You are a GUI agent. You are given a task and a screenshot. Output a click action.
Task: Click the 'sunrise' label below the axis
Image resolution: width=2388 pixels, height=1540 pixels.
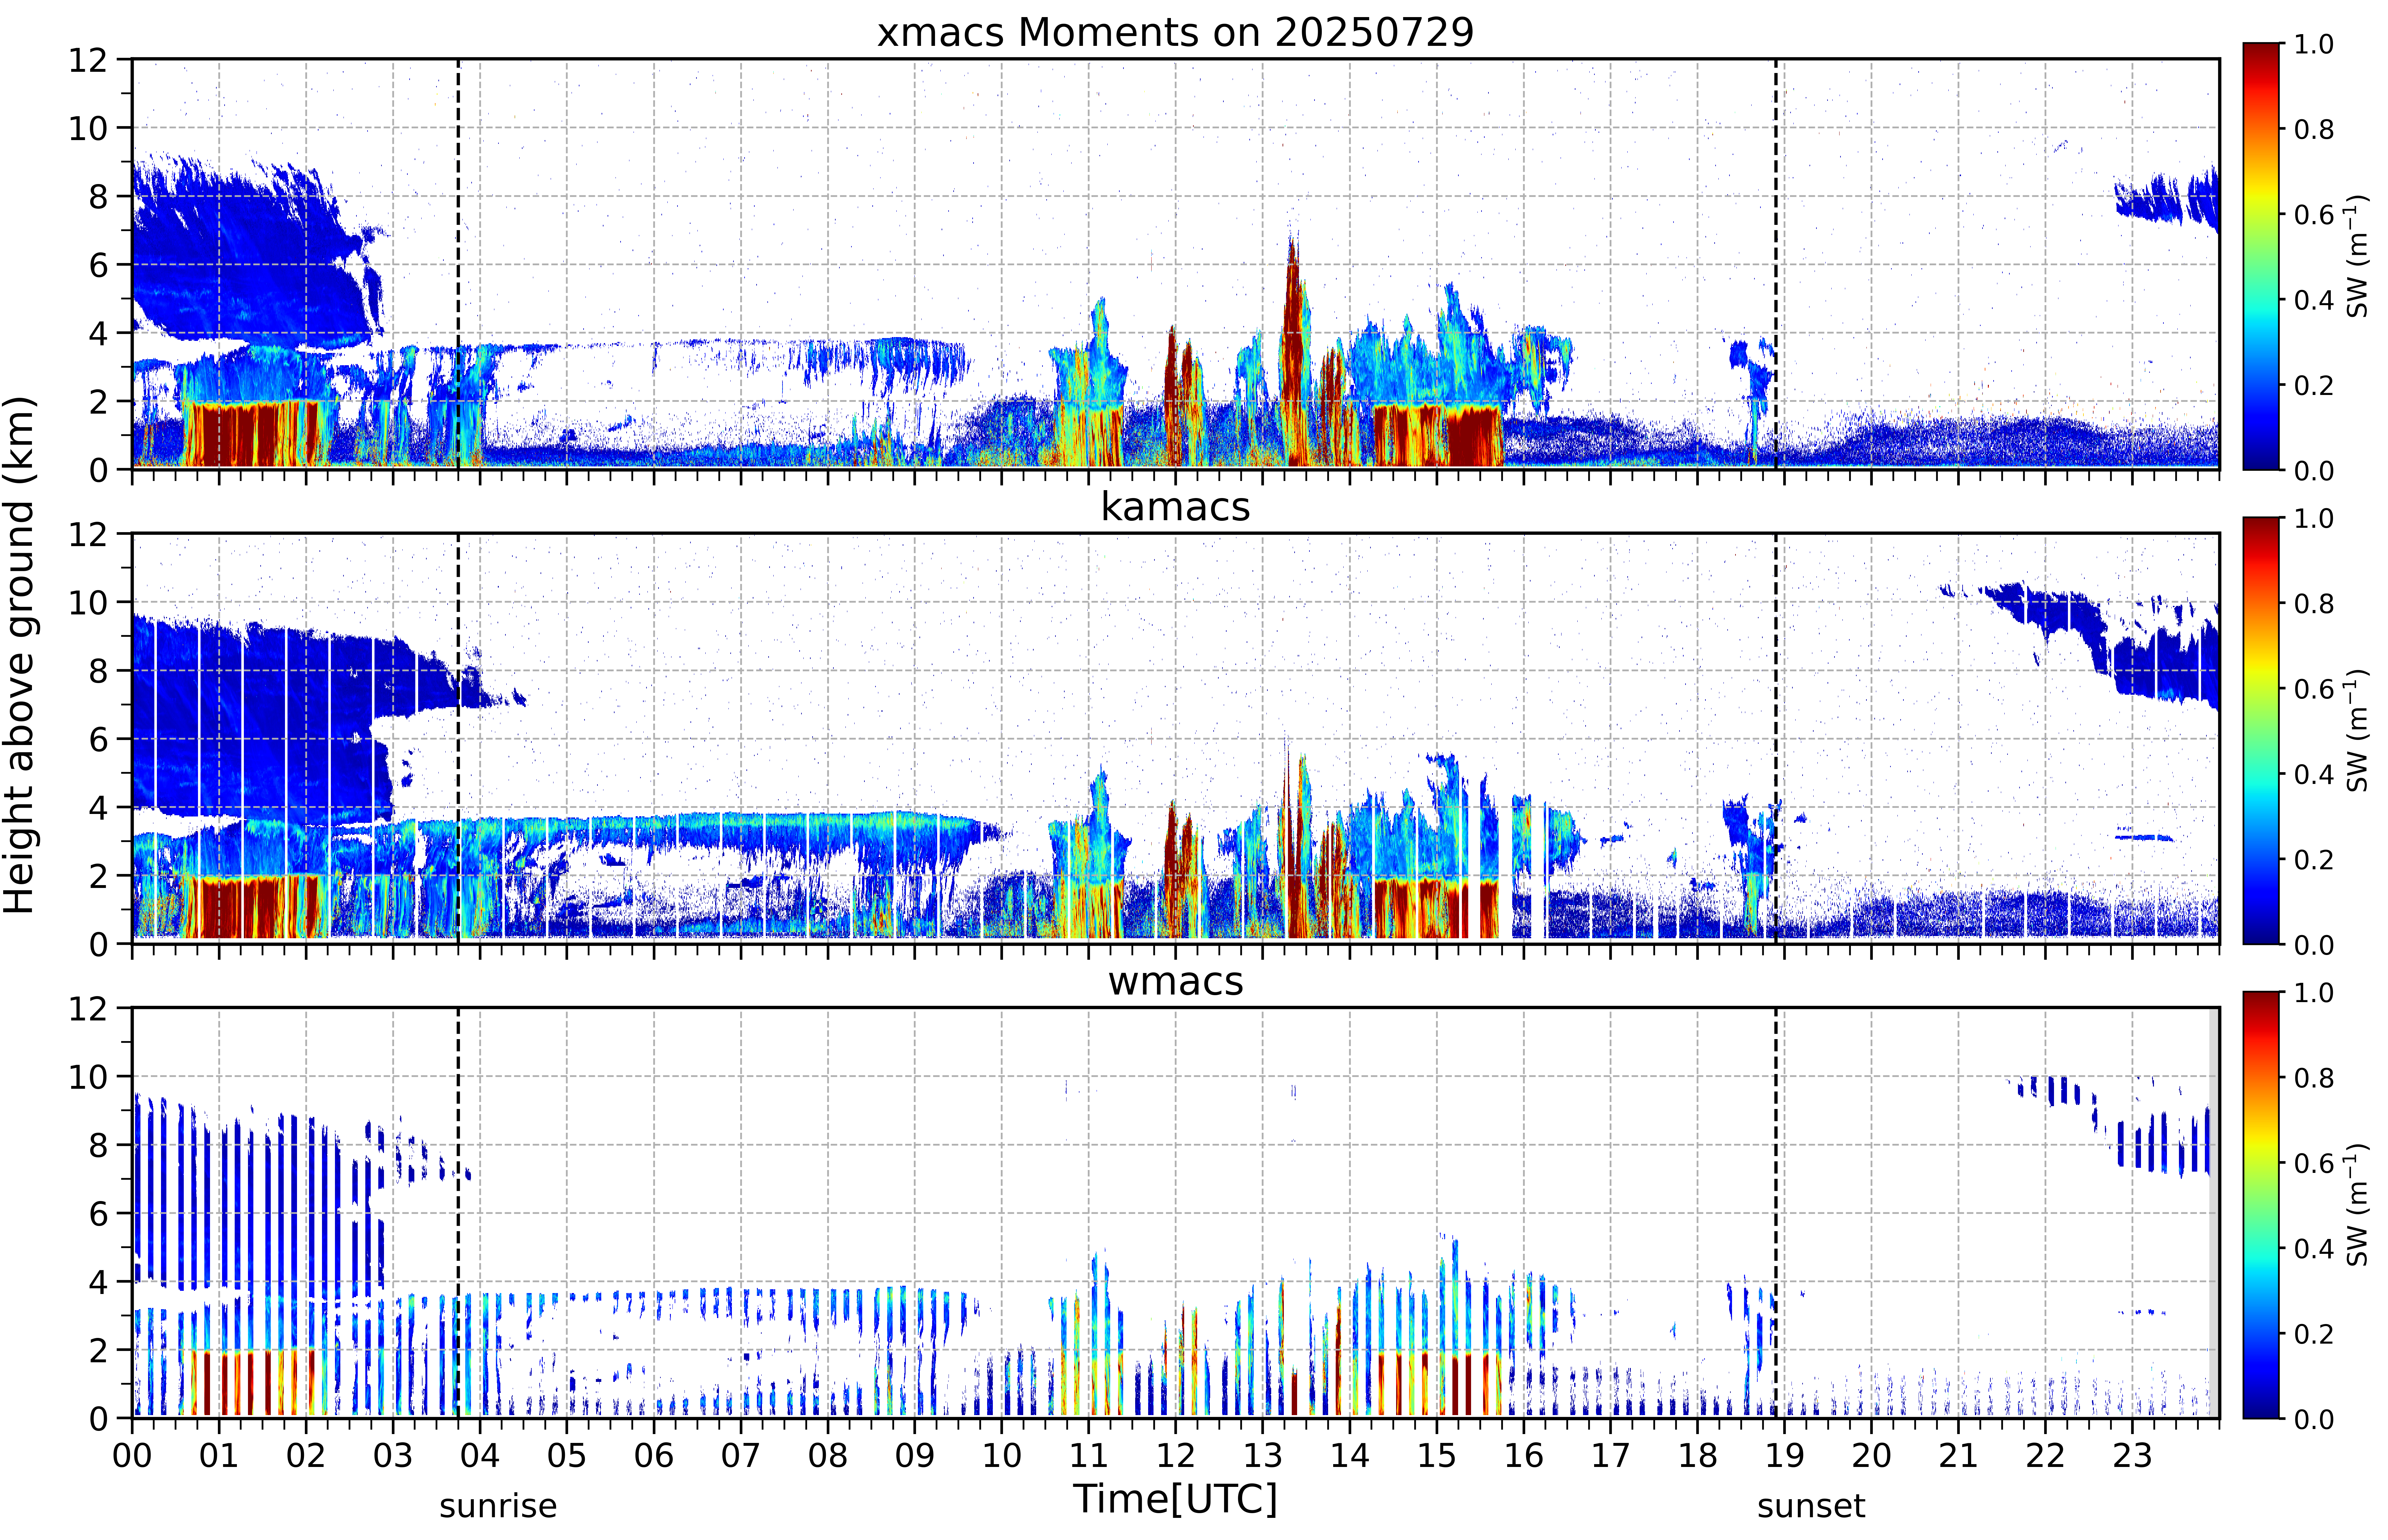pyautogui.click(x=498, y=1506)
